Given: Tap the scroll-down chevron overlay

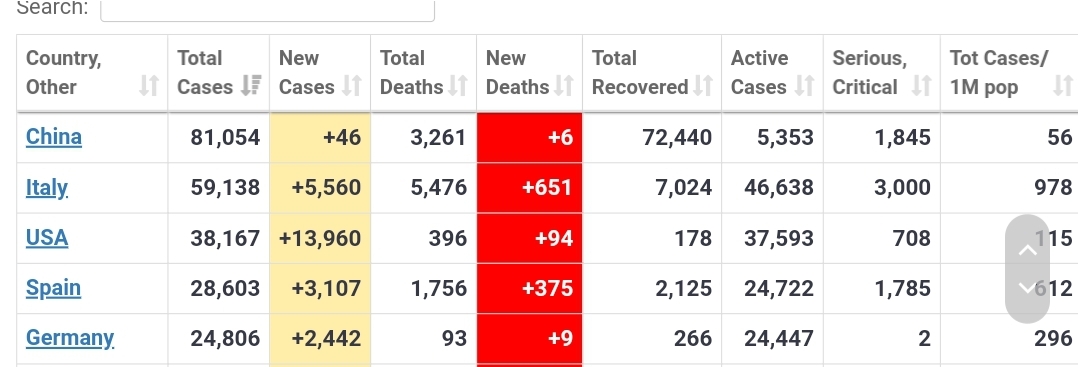Looking at the screenshot, I should click(1028, 288).
